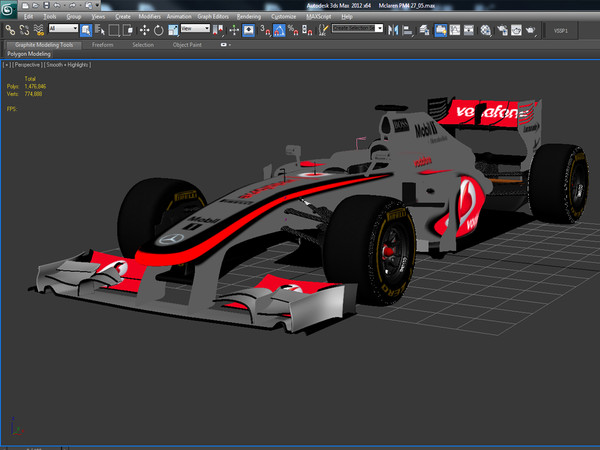Open the Material Editor icon
This screenshot has height=450, width=600.
click(x=486, y=30)
